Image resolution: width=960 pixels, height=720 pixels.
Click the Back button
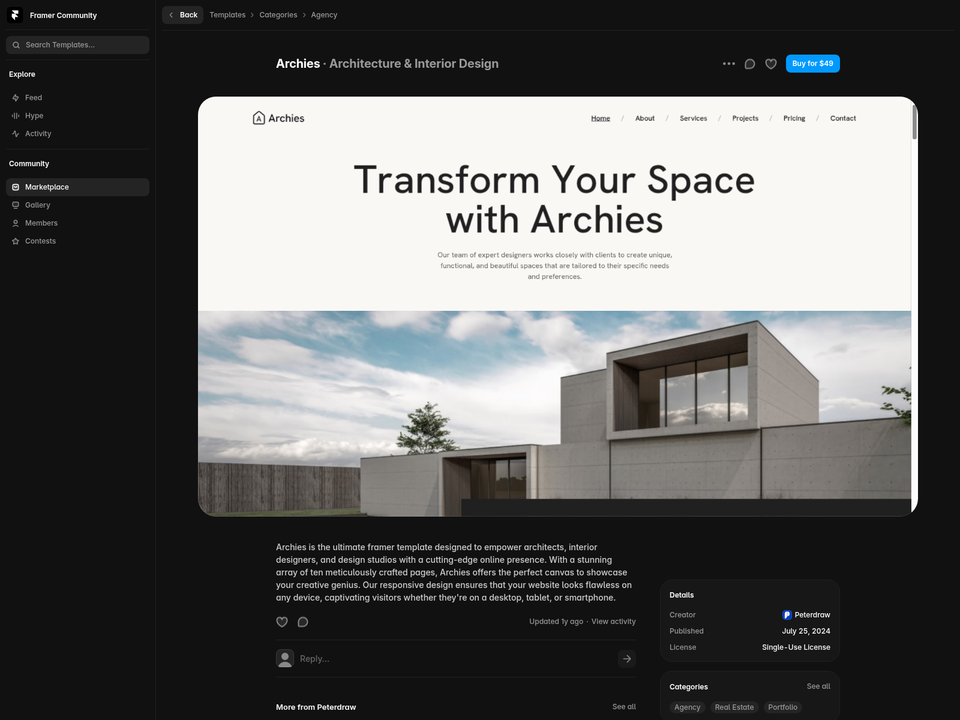coord(182,15)
